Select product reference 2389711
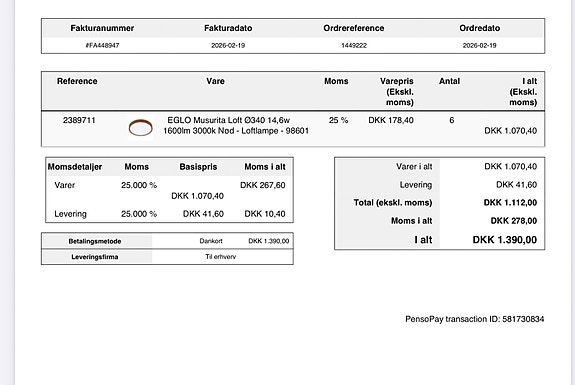Image resolution: width=575 pixels, height=385 pixels. tap(79, 120)
